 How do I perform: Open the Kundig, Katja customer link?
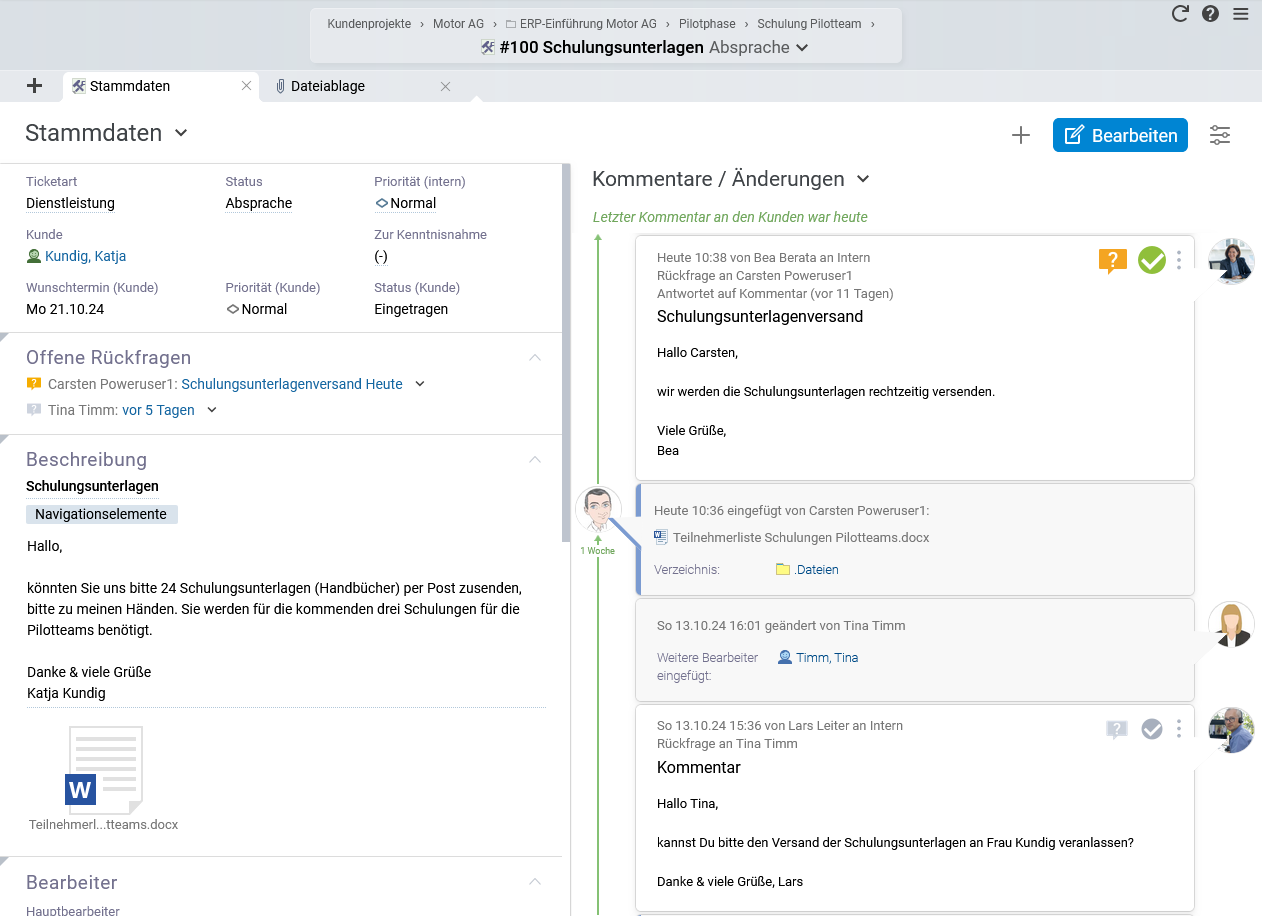(x=85, y=256)
